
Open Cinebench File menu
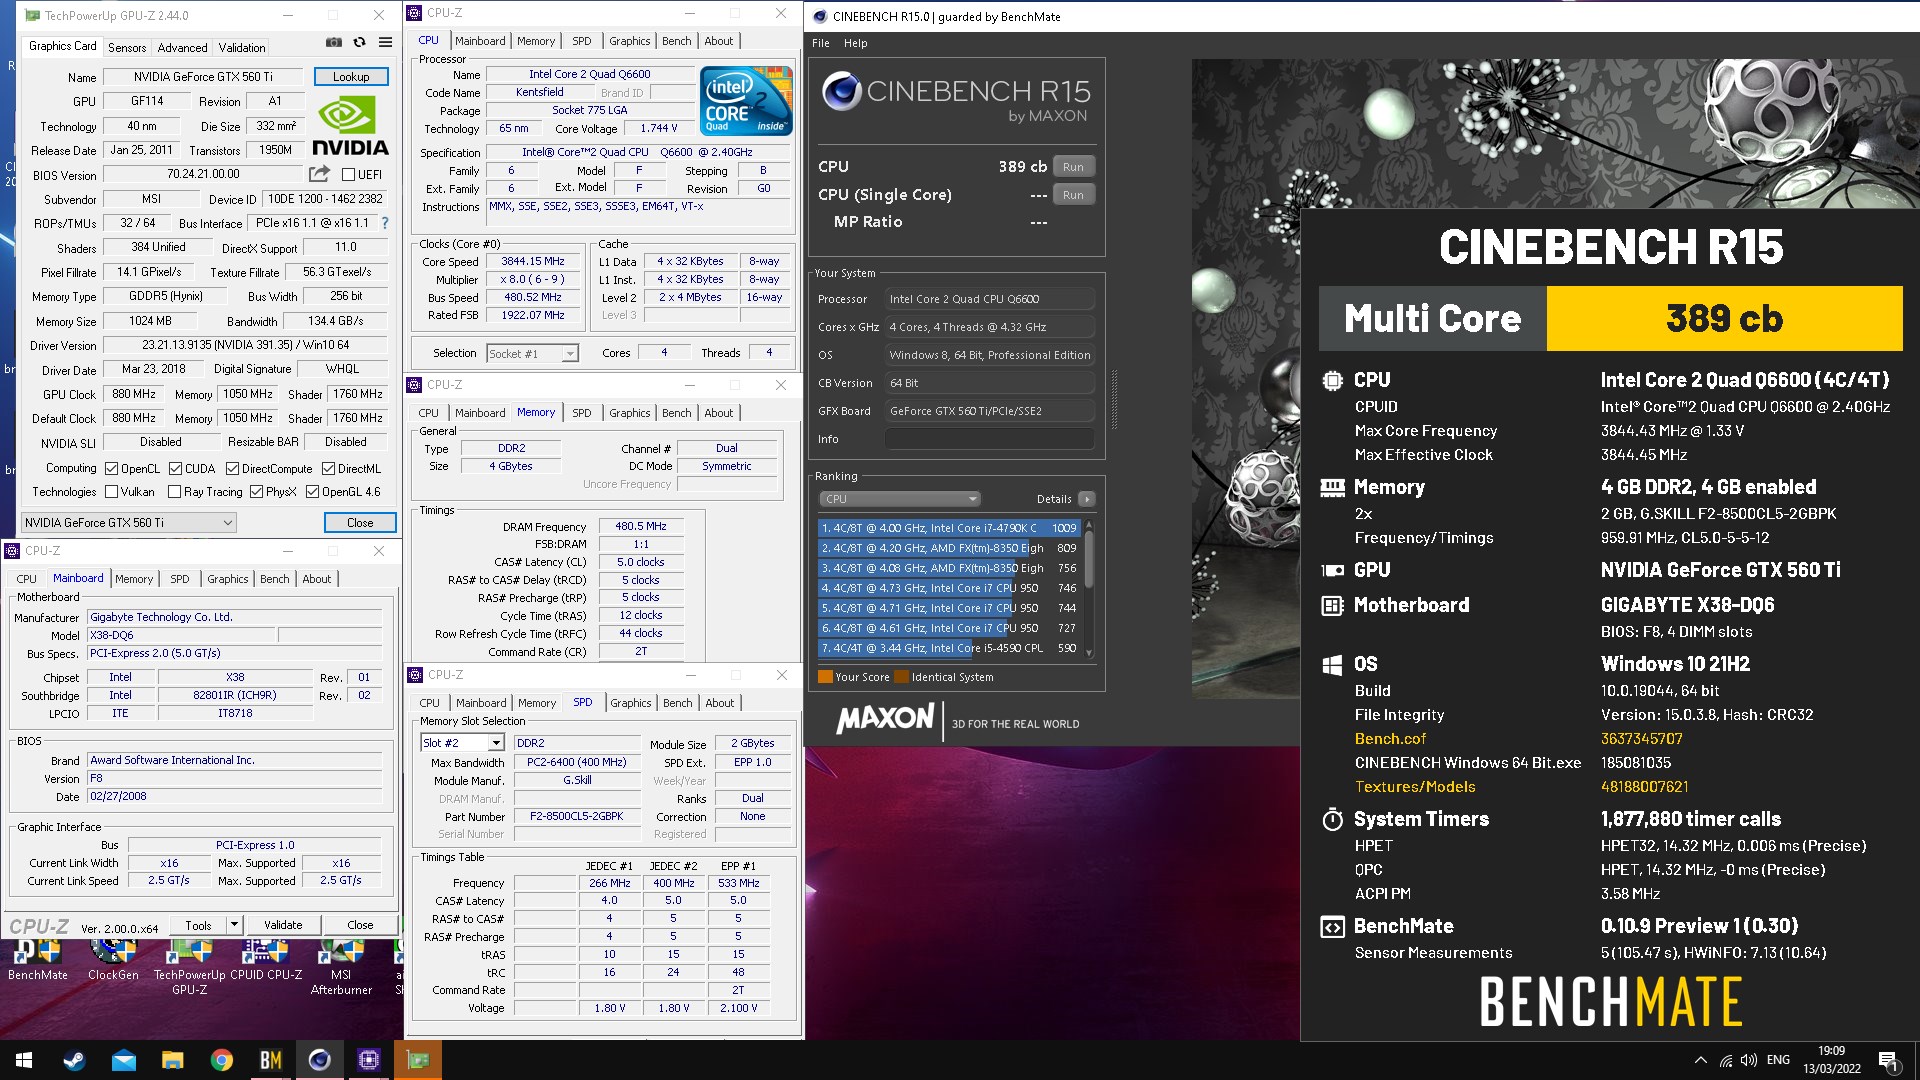[x=821, y=43]
